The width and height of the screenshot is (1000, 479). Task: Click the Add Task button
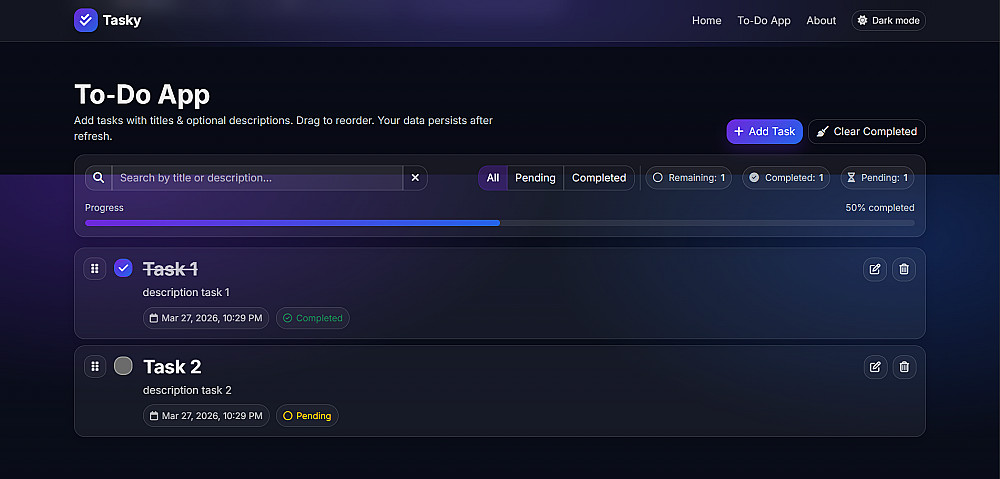pyautogui.click(x=764, y=131)
